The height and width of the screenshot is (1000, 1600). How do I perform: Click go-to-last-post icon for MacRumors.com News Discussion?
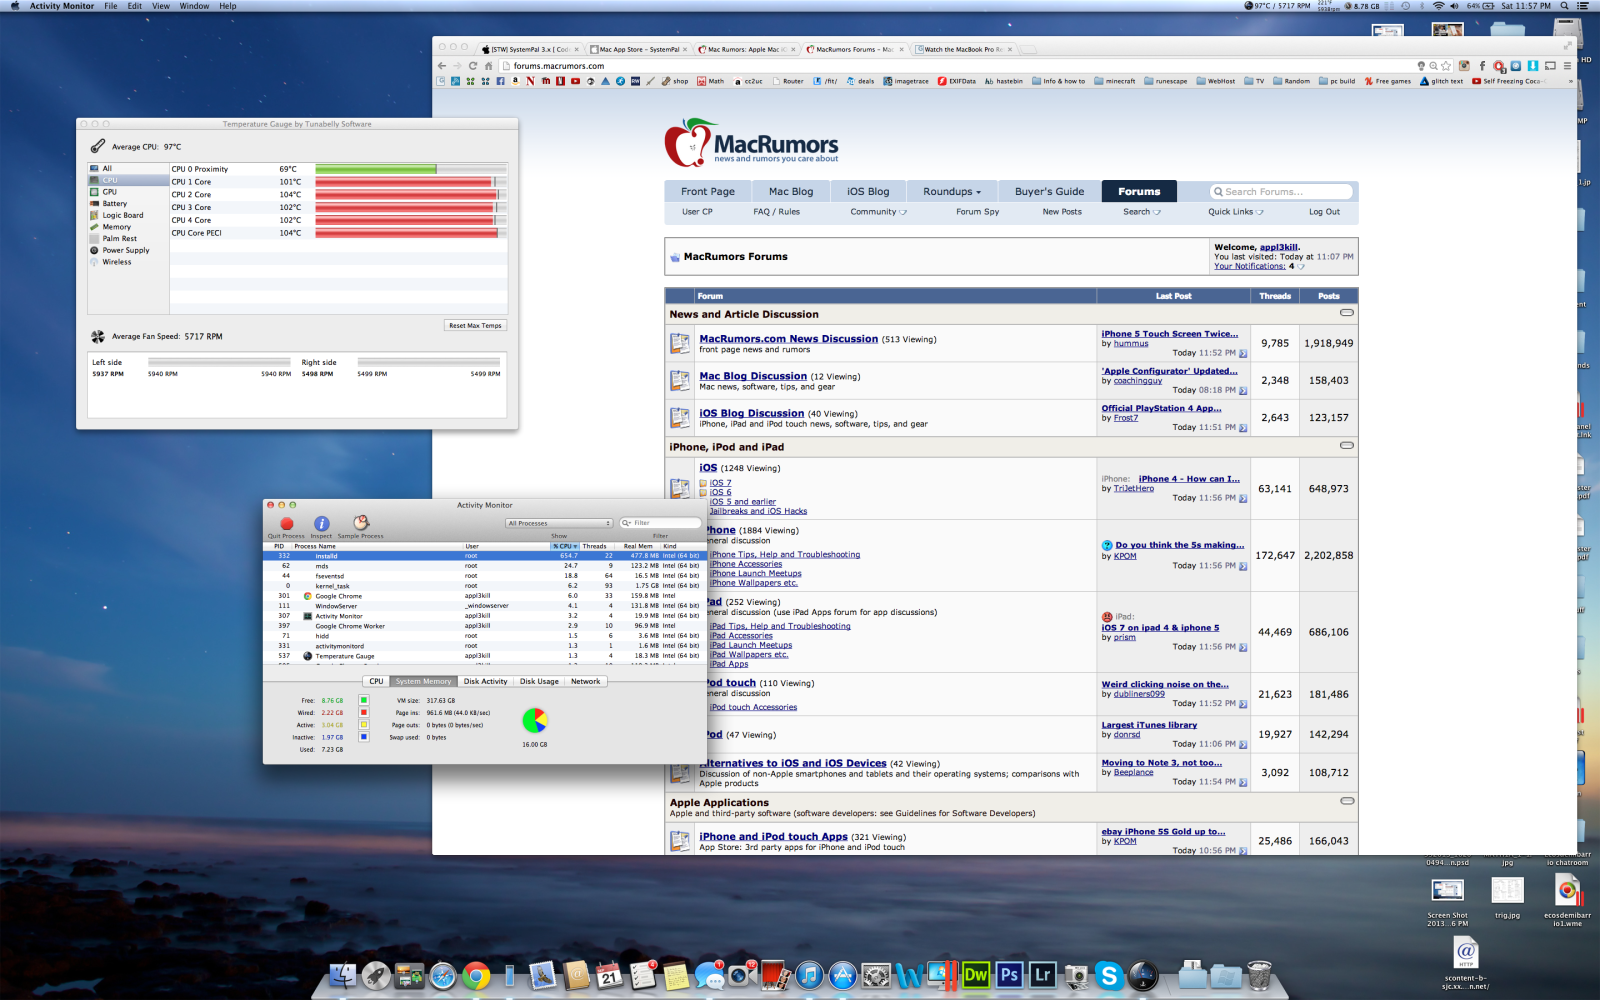(x=1243, y=353)
